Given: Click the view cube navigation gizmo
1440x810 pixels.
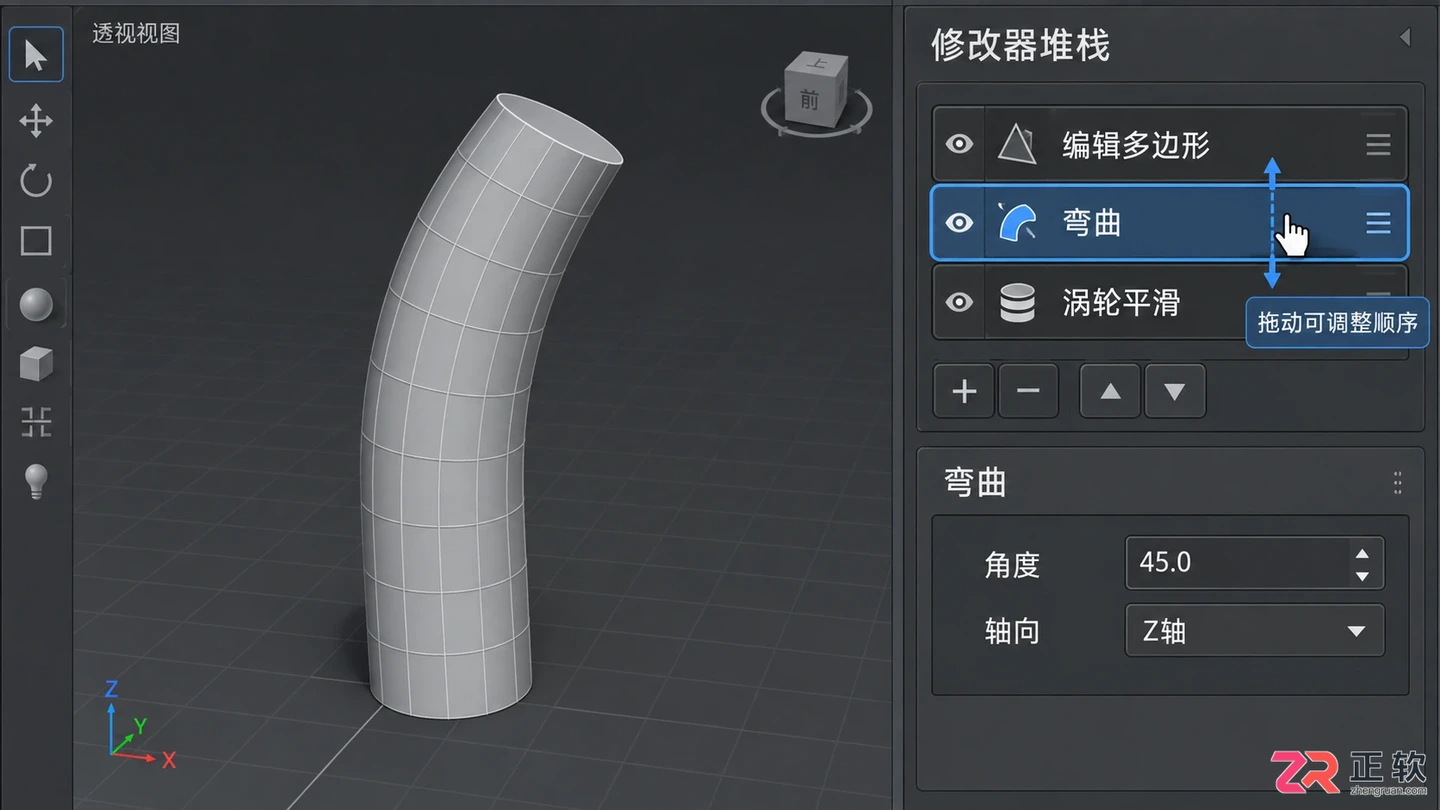Looking at the screenshot, I should click(816, 94).
